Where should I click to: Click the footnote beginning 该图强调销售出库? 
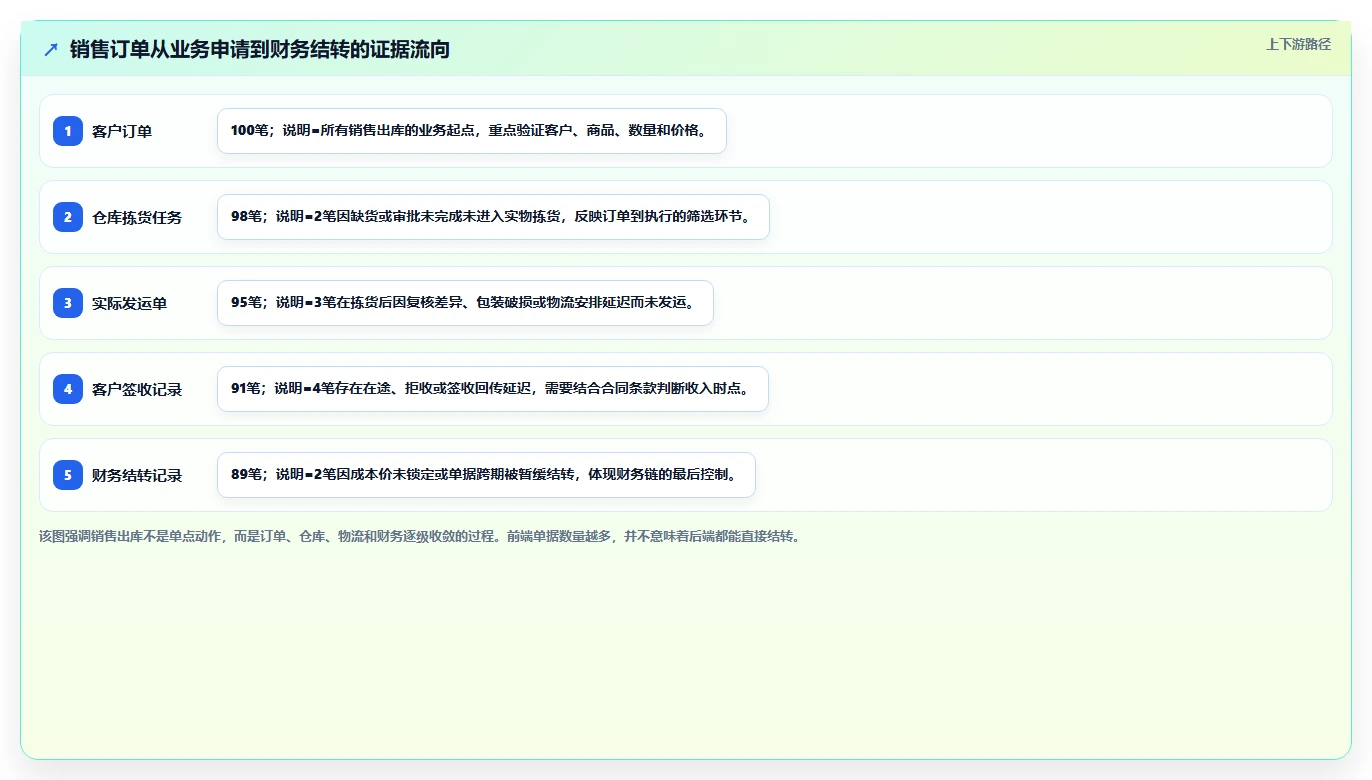click(419, 536)
